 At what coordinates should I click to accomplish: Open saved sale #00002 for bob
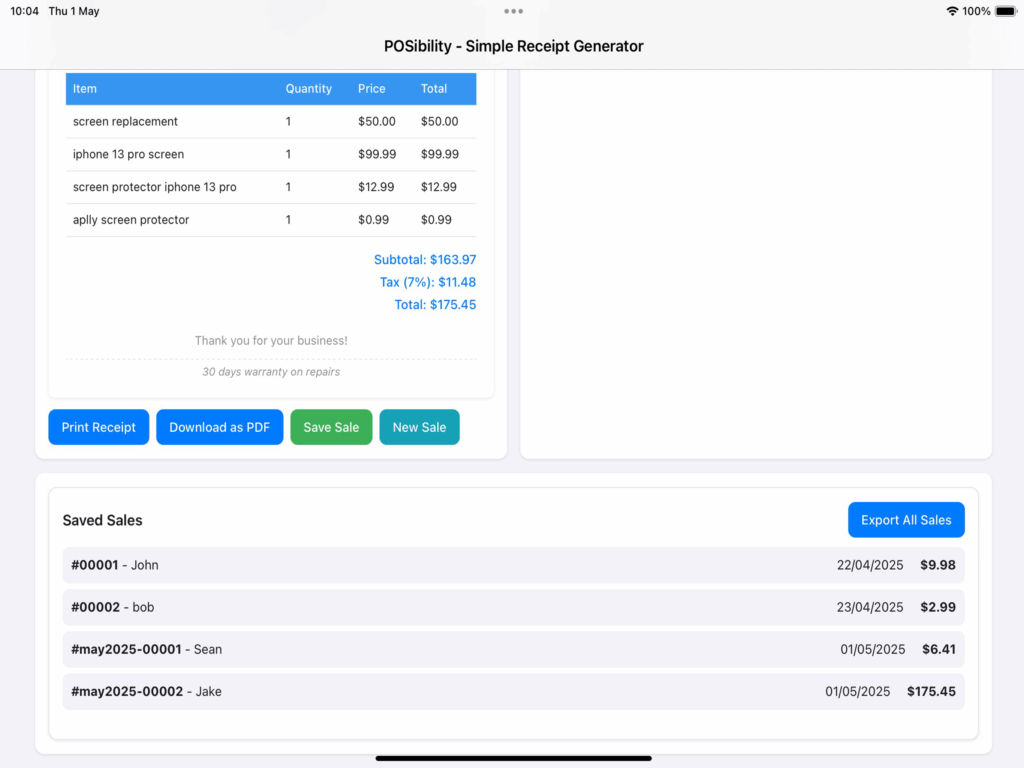click(513, 607)
